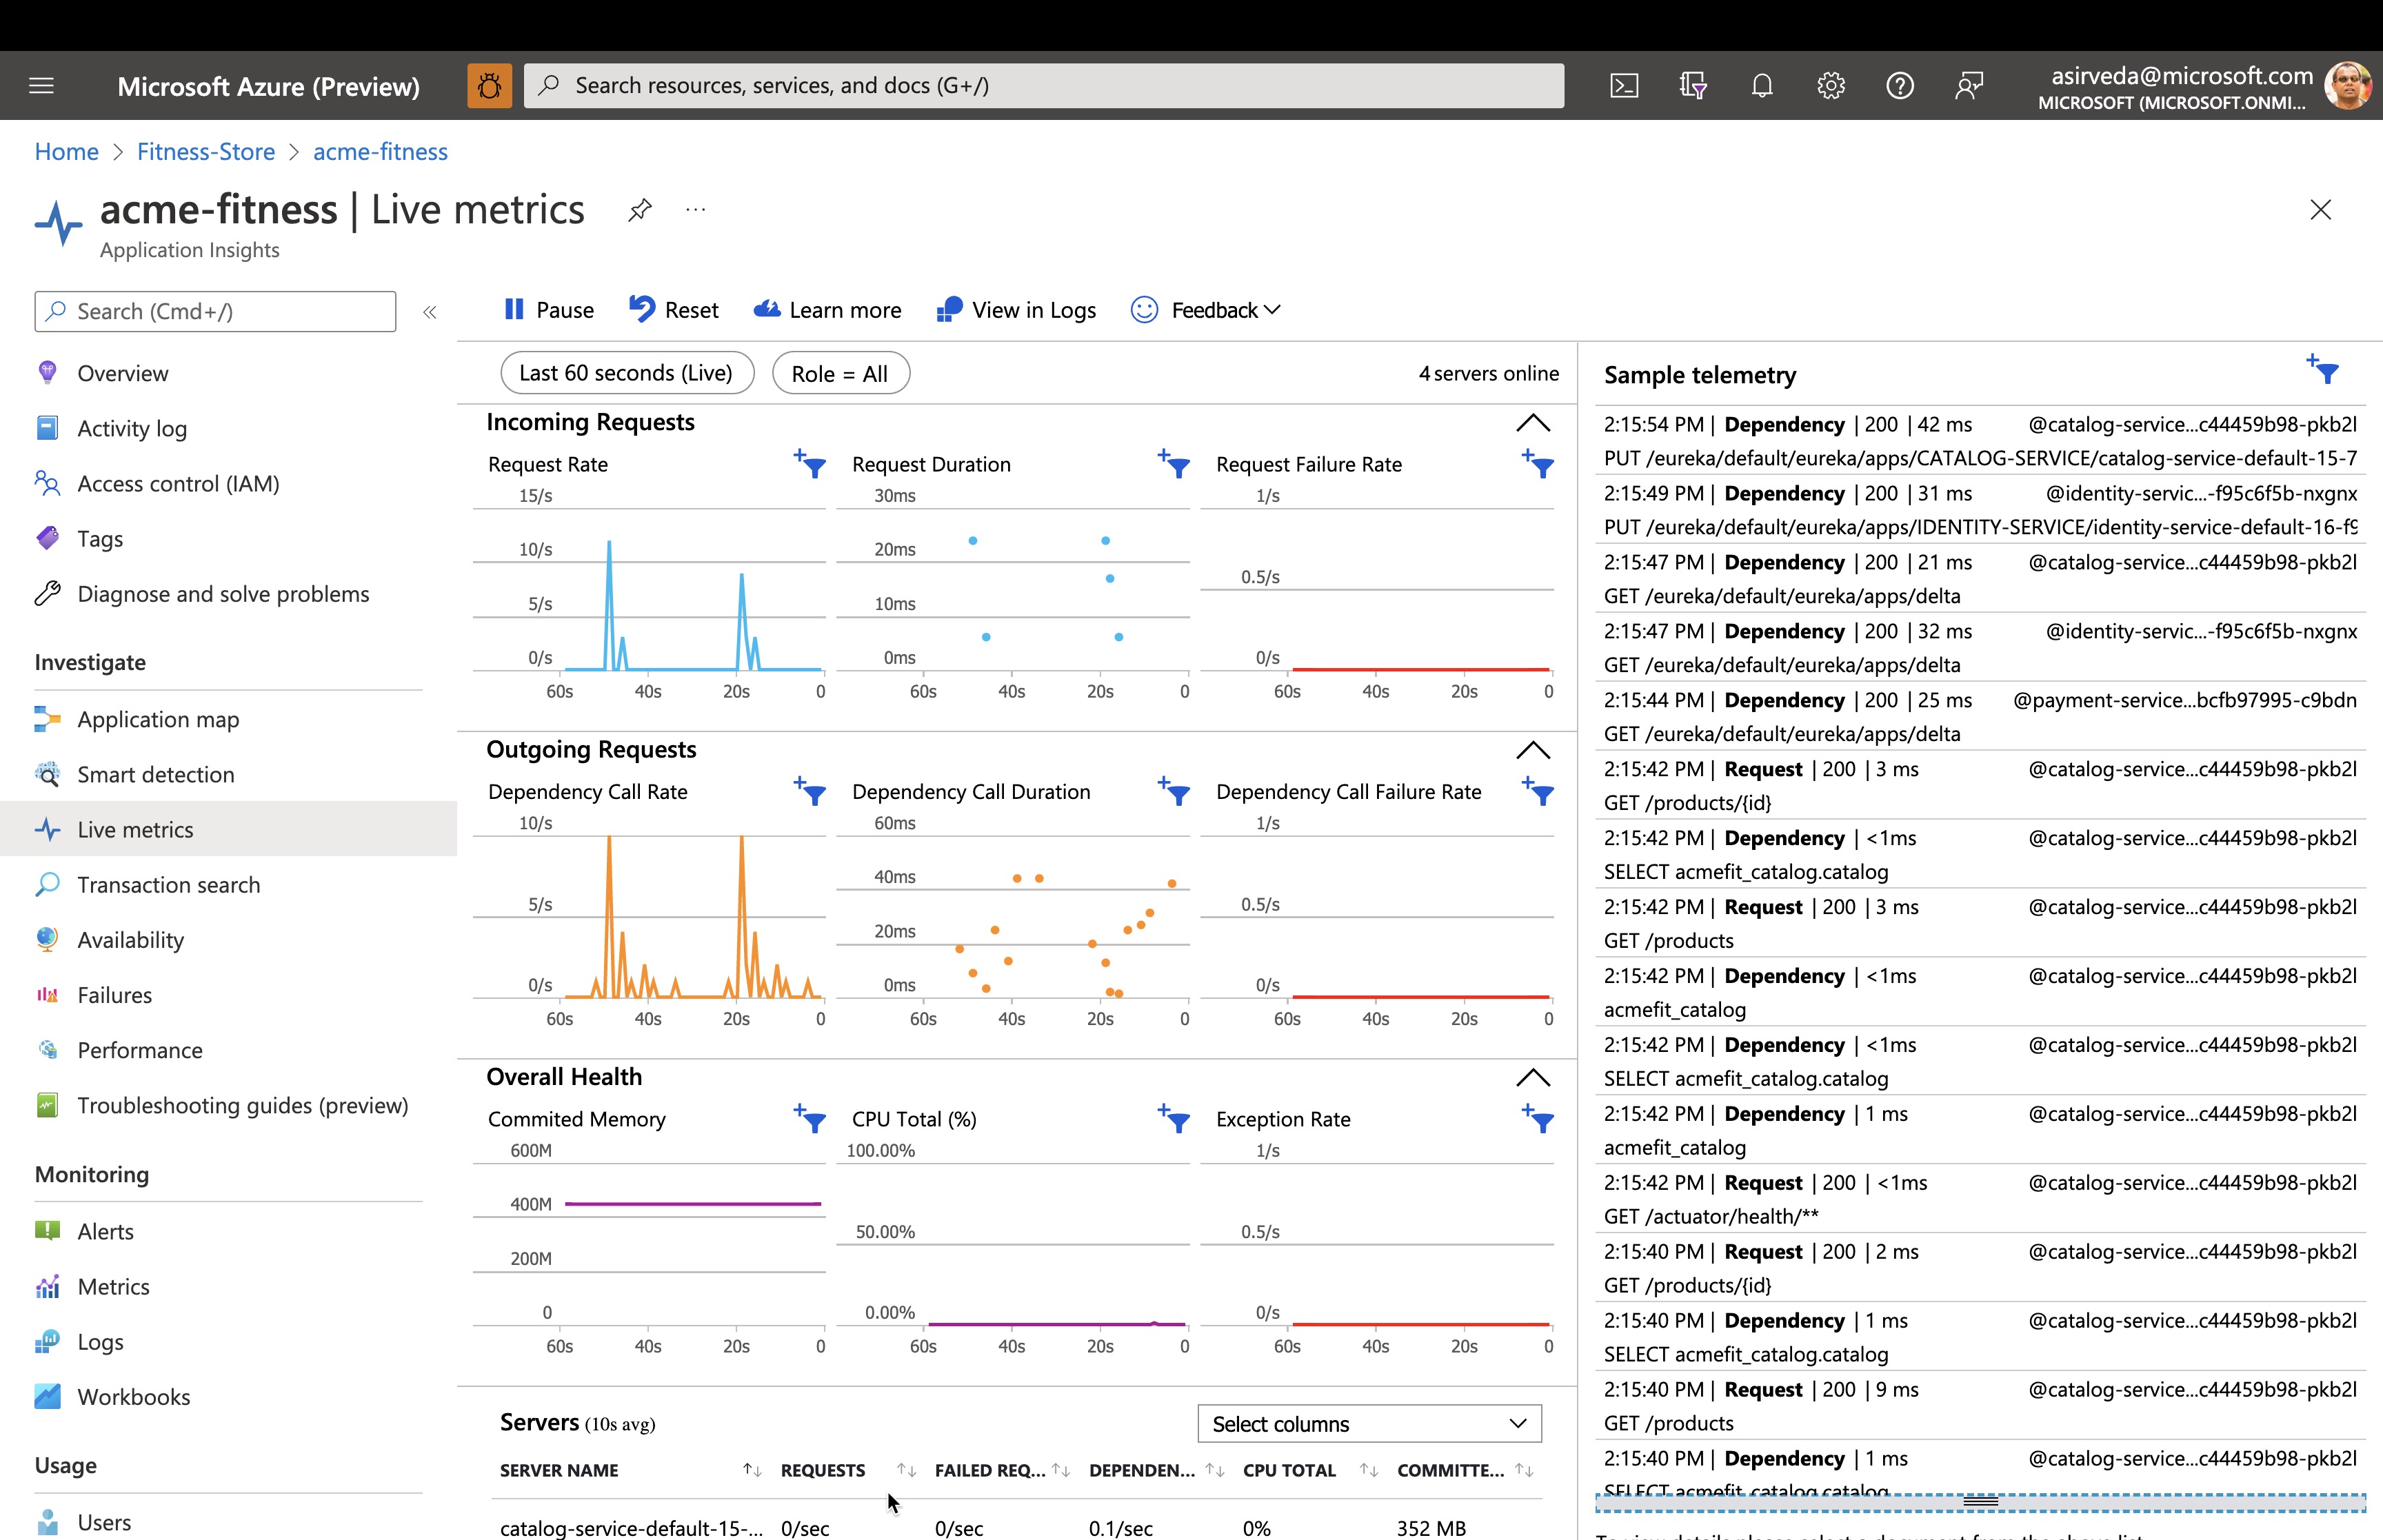2383x1540 pixels.
Task: Open the Role = All filter
Action: click(840, 373)
